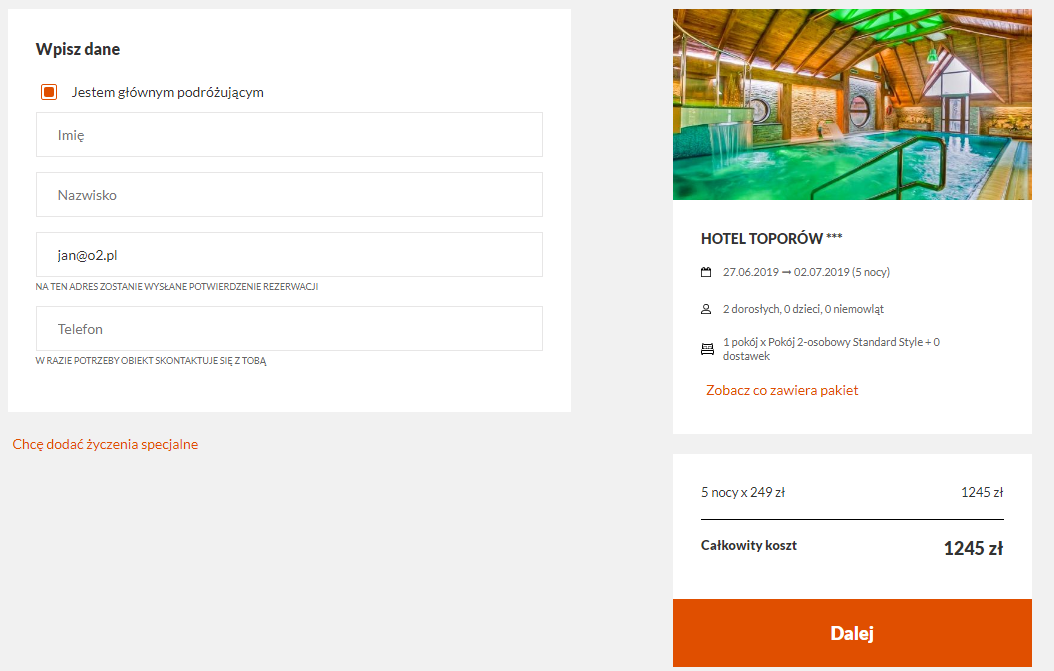
Task: Click the person icon next to guests
Action: pyautogui.click(x=706, y=309)
